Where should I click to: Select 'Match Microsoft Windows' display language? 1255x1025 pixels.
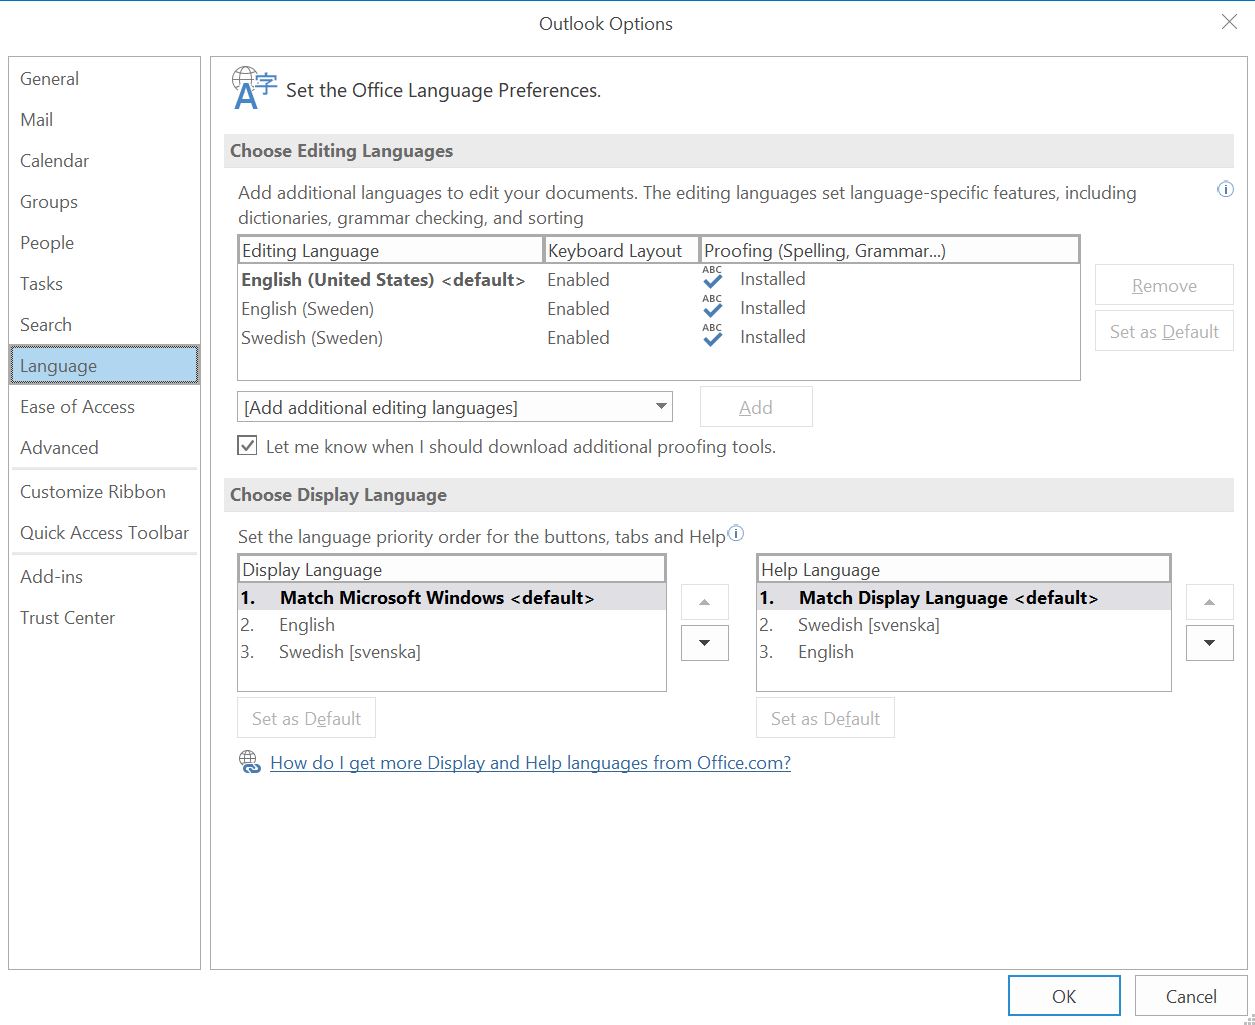pyautogui.click(x=452, y=598)
